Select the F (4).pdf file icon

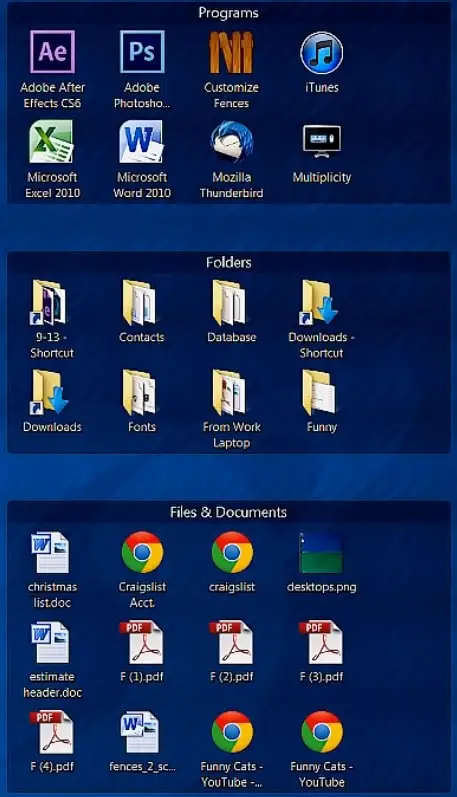[x=51, y=732]
